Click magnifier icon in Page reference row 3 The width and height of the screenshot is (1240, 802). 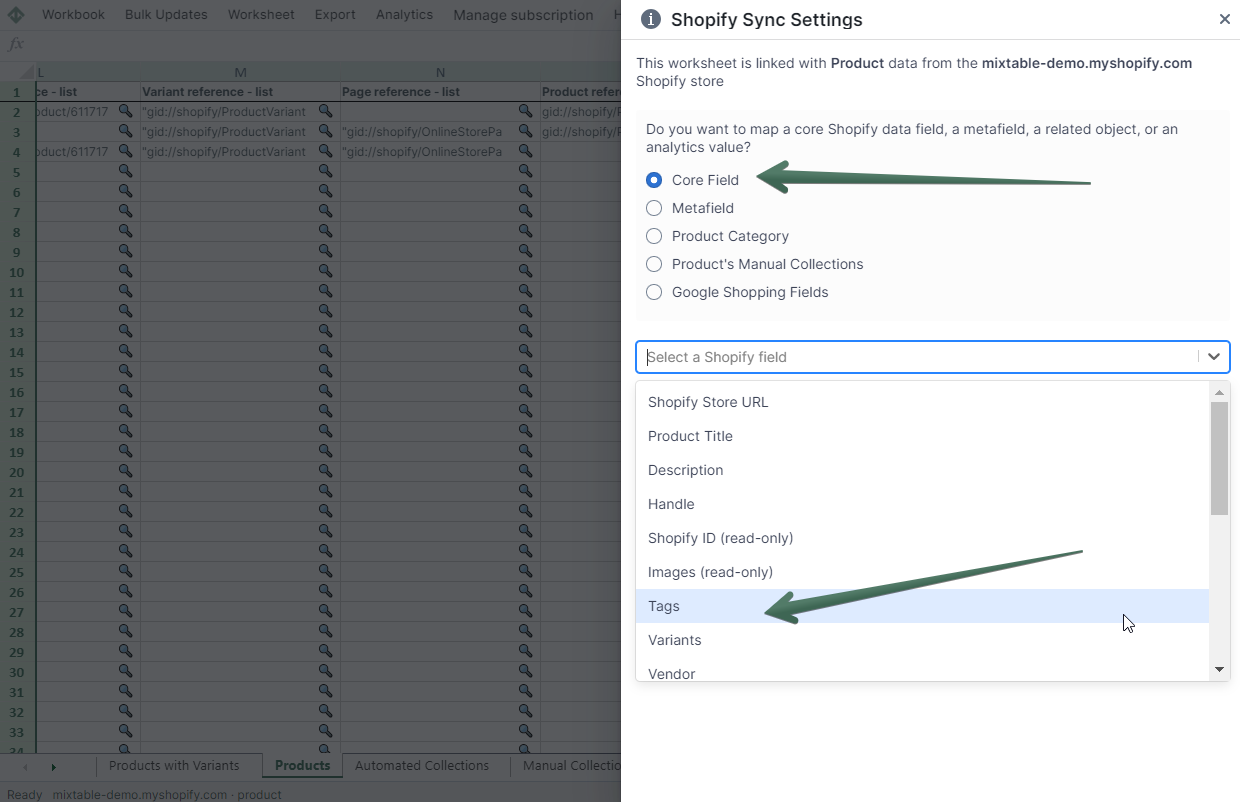pyautogui.click(x=525, y=131)
